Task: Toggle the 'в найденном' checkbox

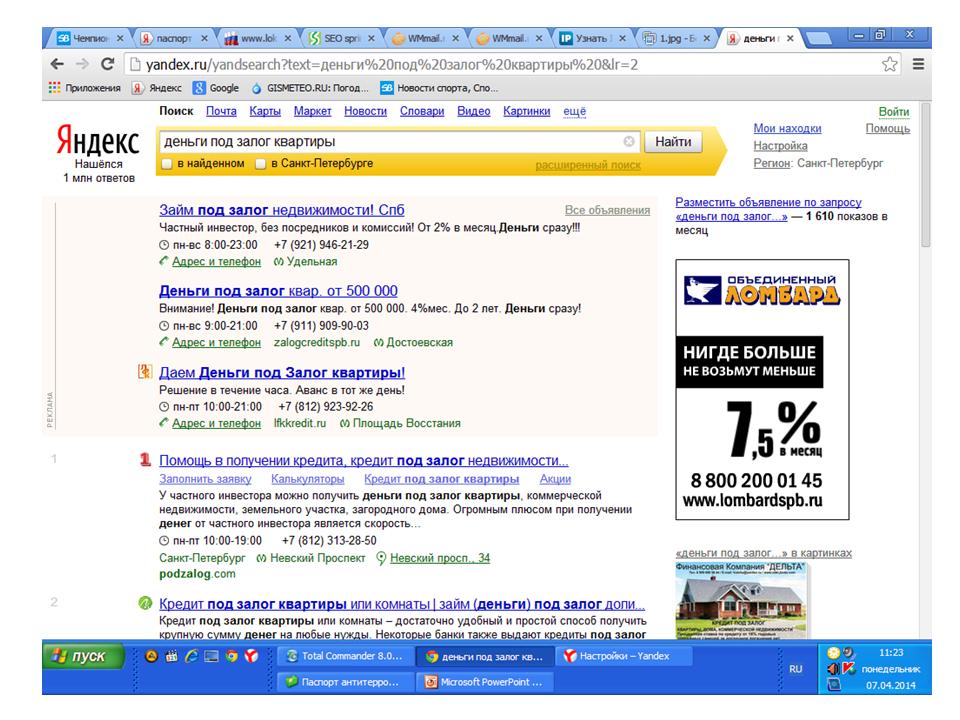Action: [x=167, y=164]
